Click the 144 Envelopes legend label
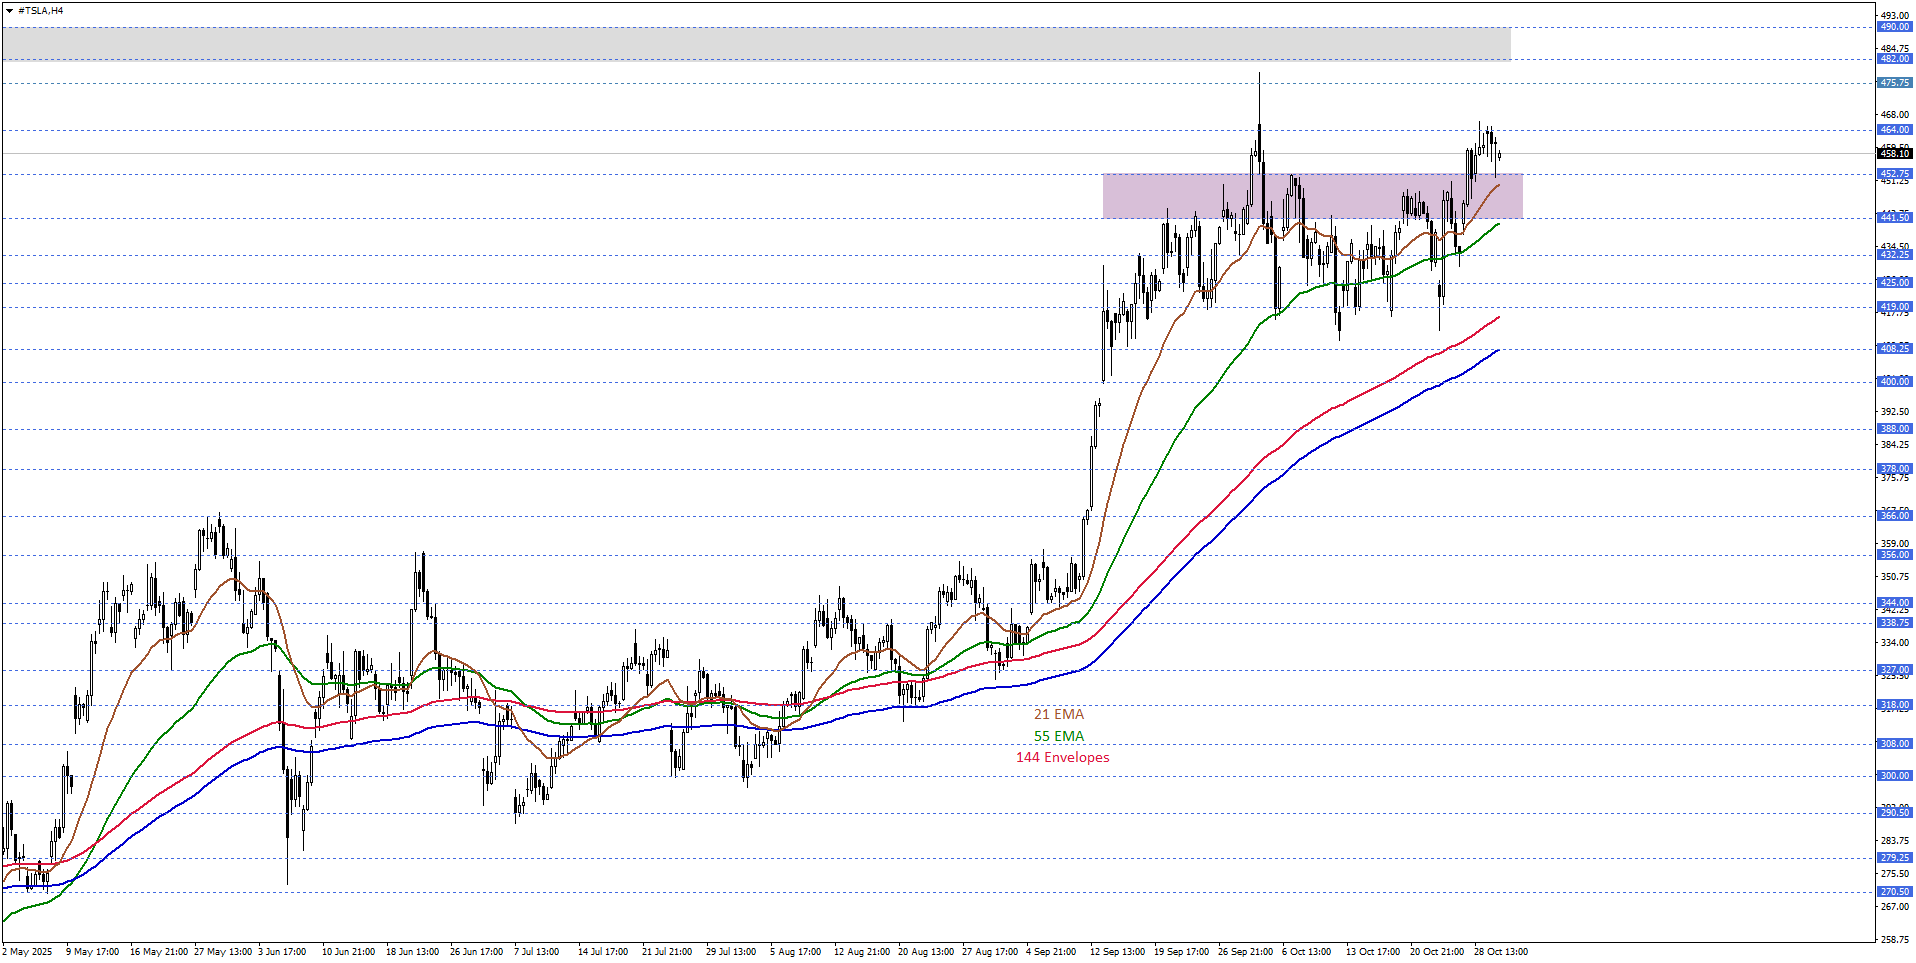This screenshot has height=963, width=1916. point(1062,757)
